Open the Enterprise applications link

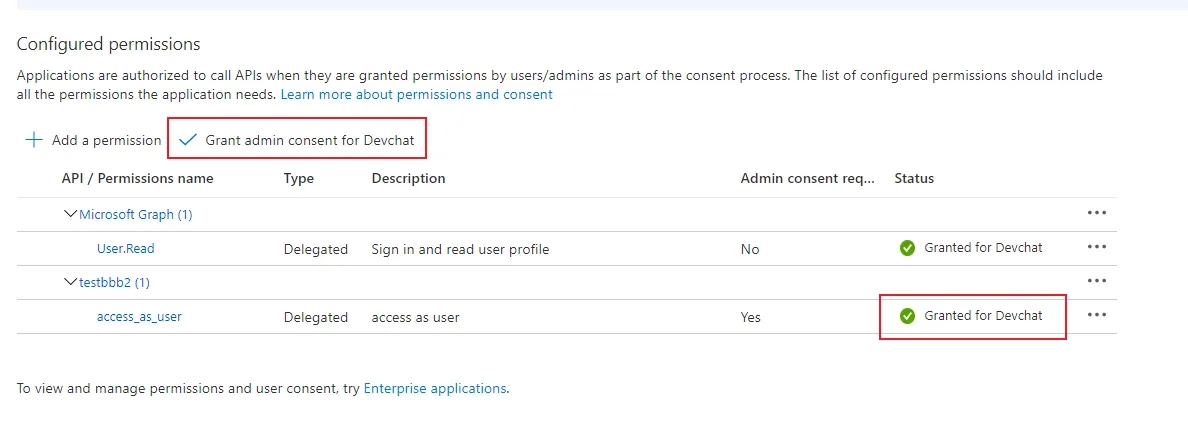[434, 388]
